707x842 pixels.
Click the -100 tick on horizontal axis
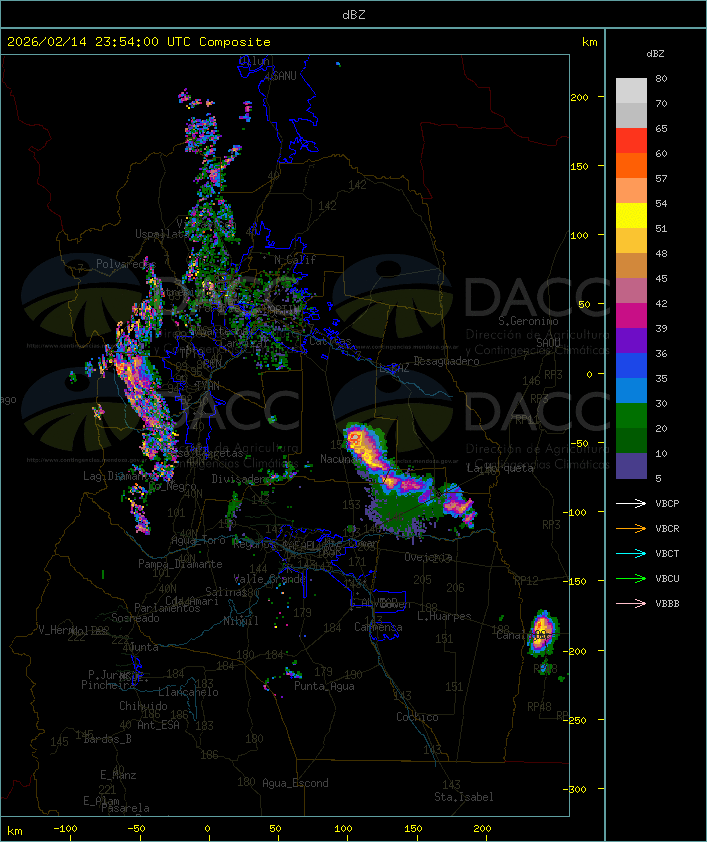[65, 829]
